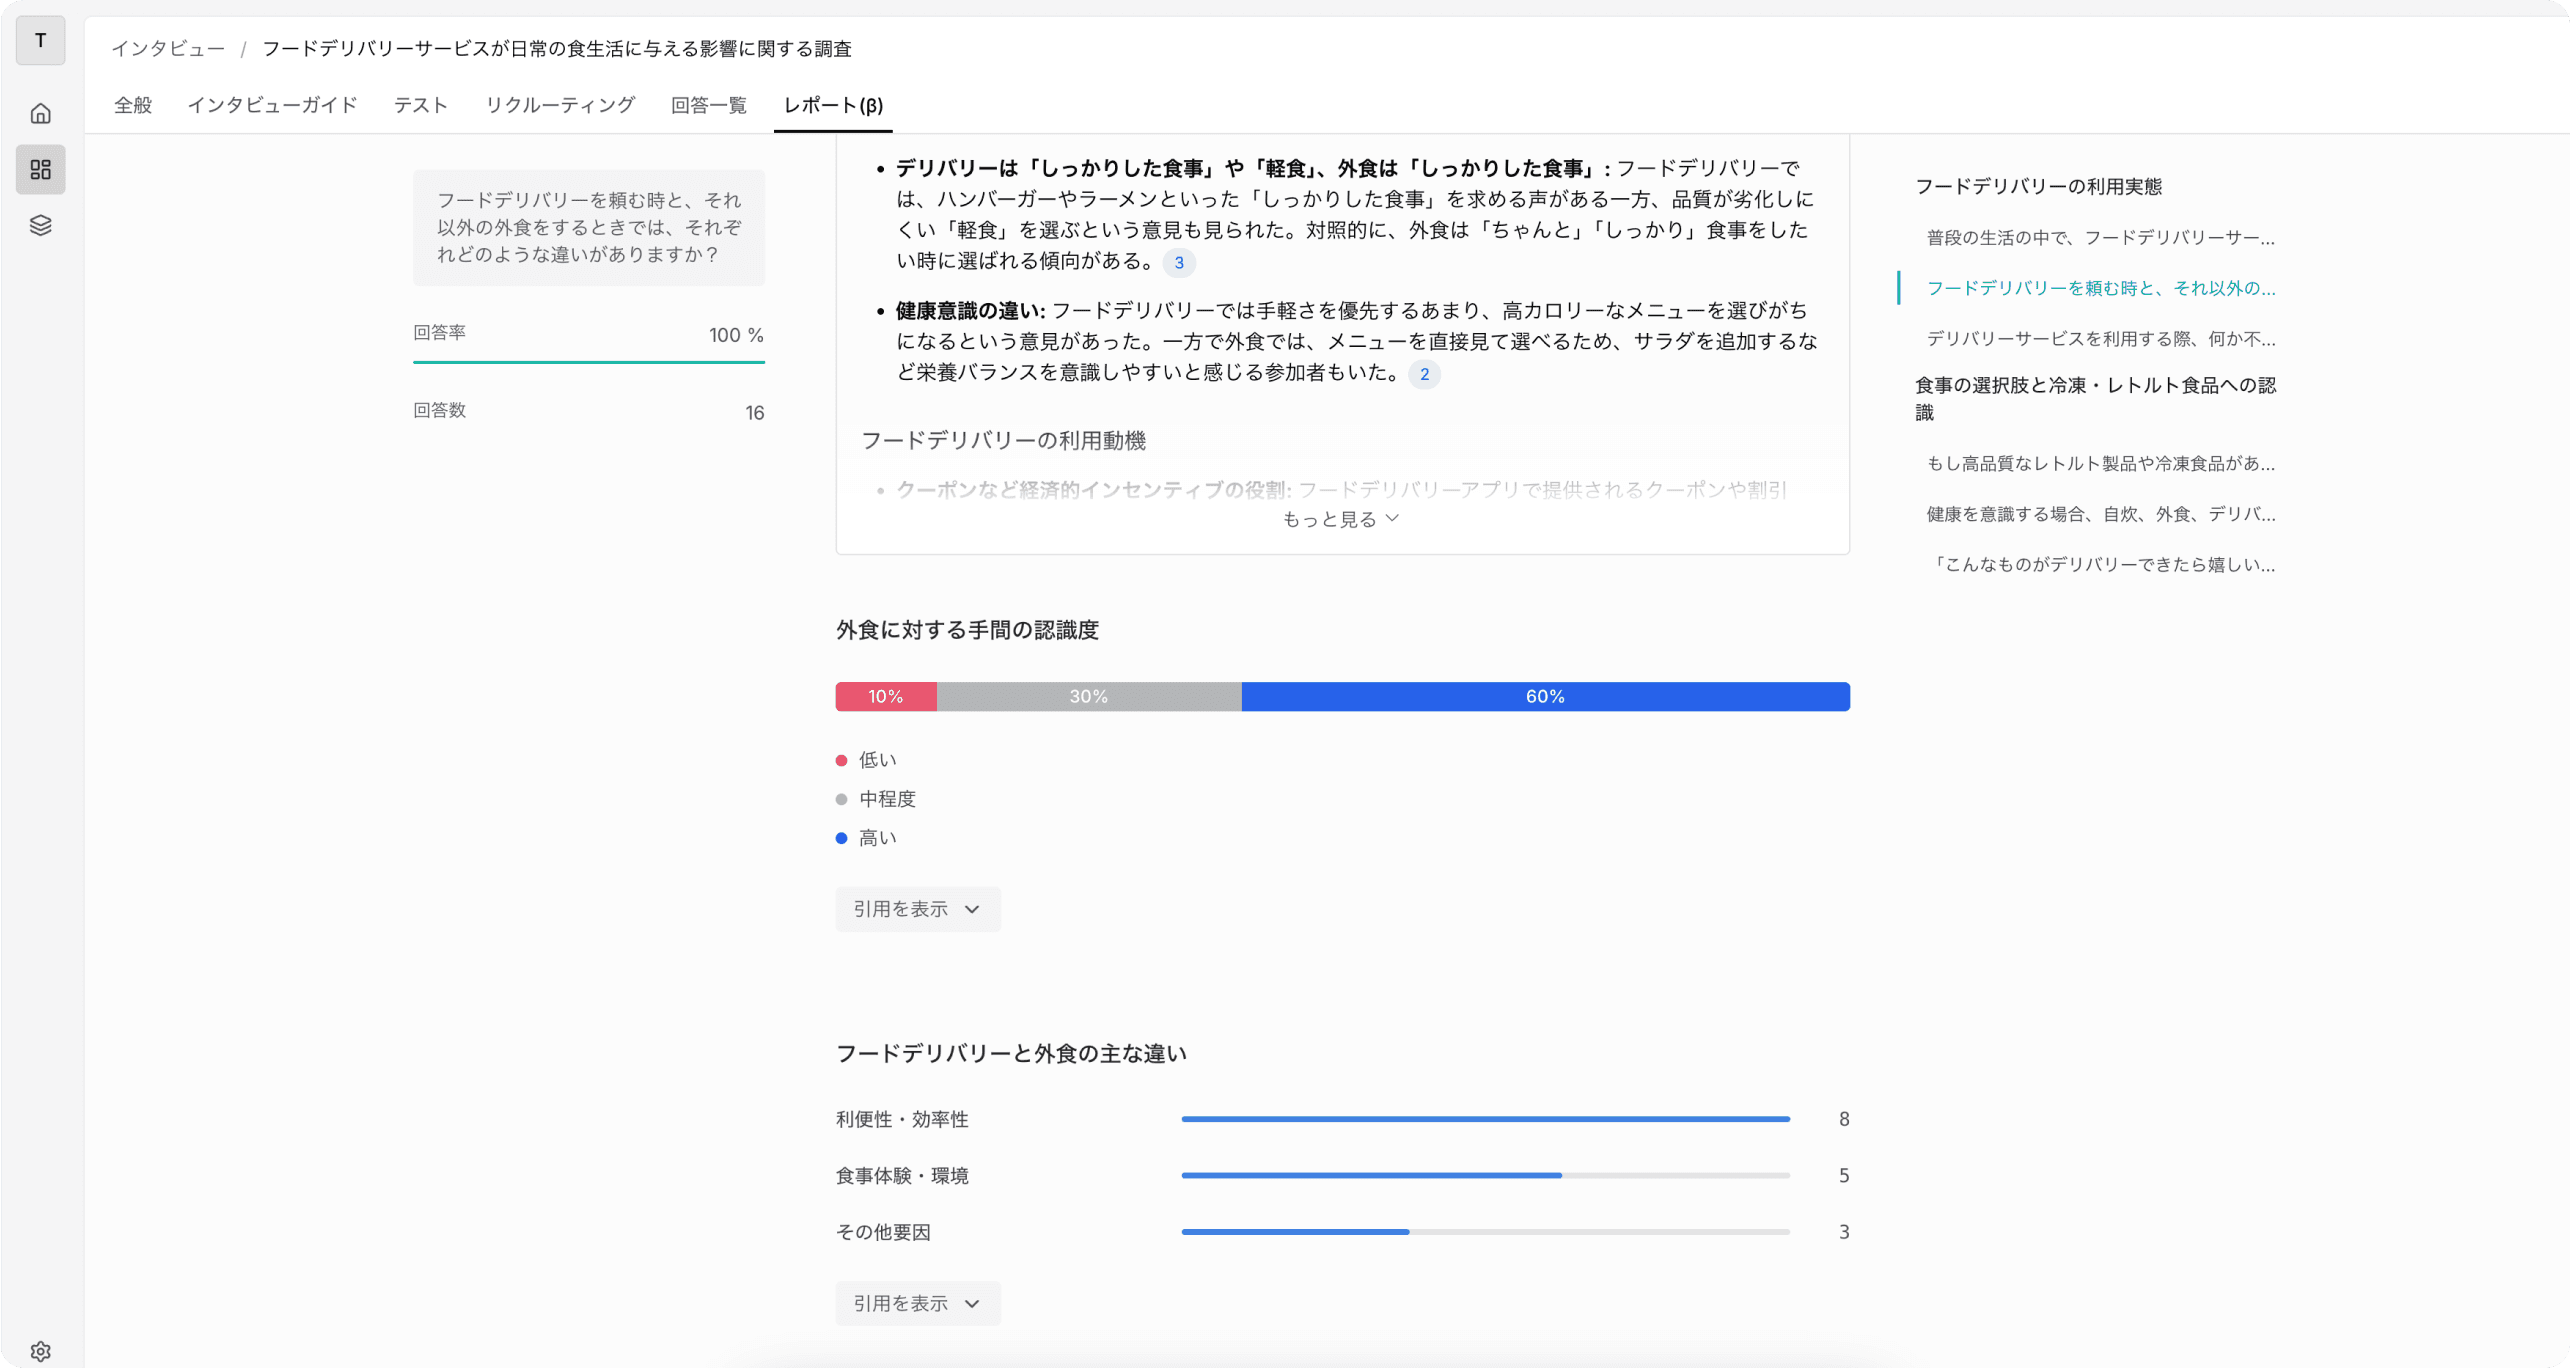Switch to the 全般 tab
Screen dimensions: 2570x1368
[x=133, y=104]
